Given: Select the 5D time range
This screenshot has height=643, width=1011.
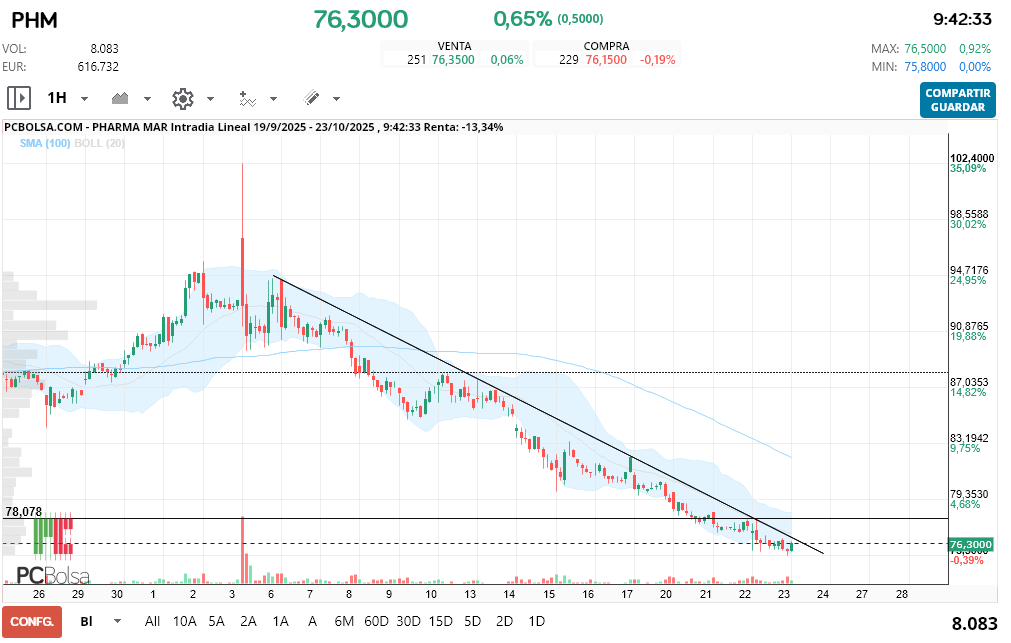Looking at the screenshot, I should coord(473,622).
